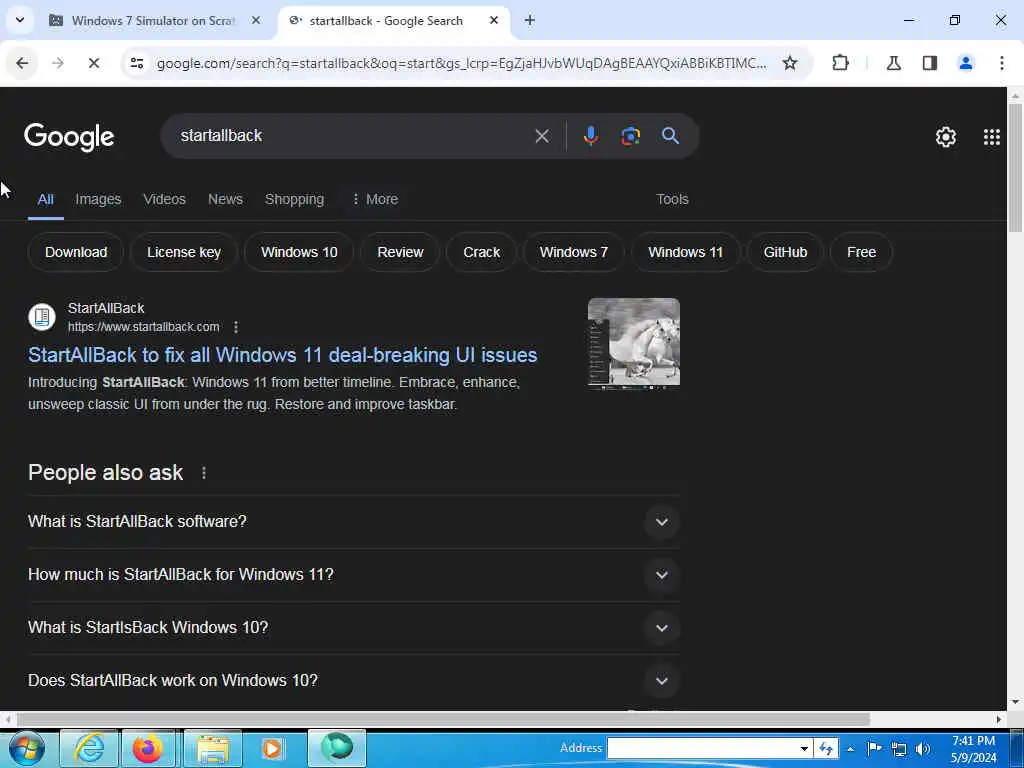Screen dimensions: 1024x768
Task: Open StartAllBack fix Windows 11 UI link
Action: 283,355
